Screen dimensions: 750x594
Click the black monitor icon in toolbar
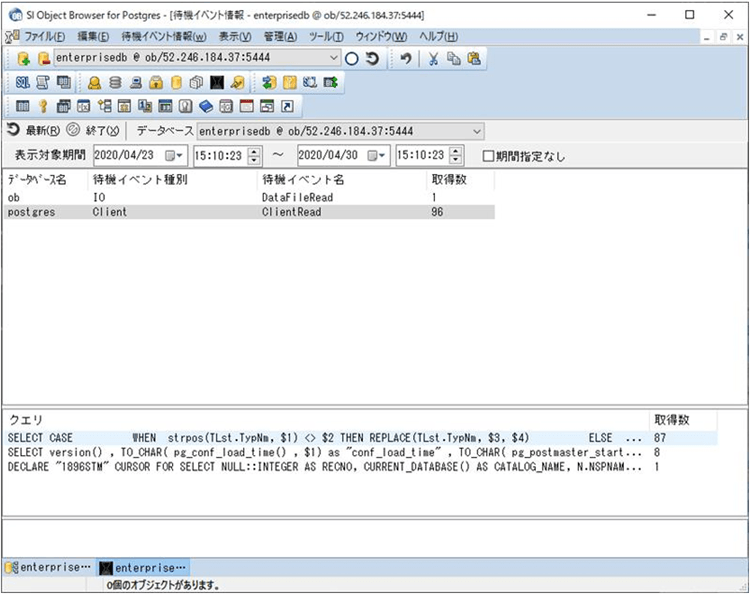[x=216, y=83]
